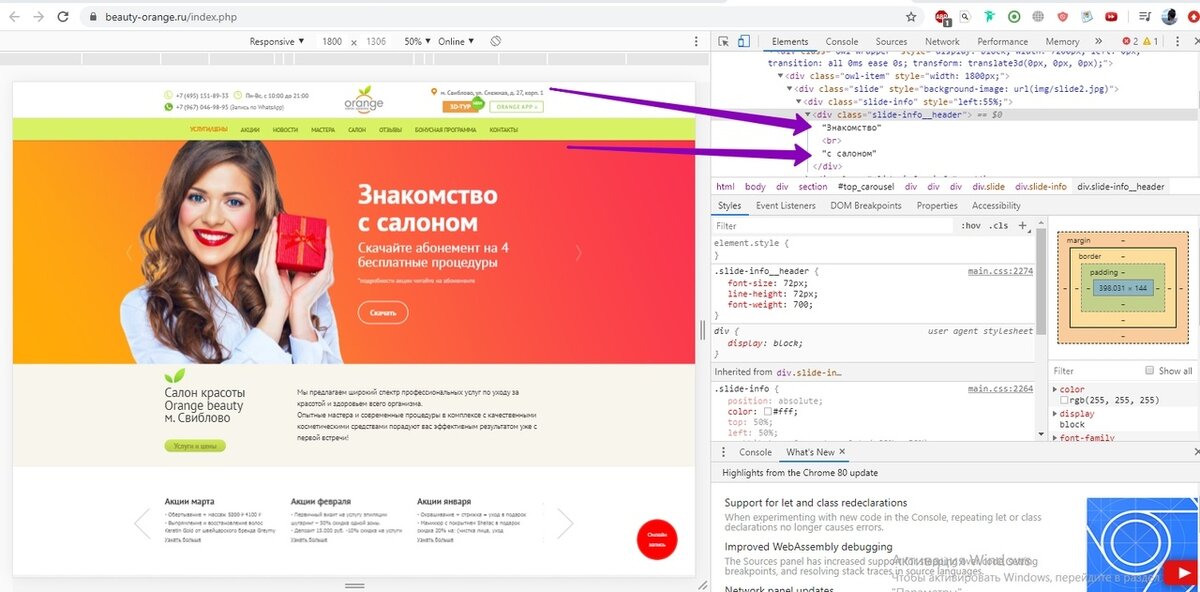Go to the previous slide arrow in carousel
Viewport: 1200px width, 592px height.
tap(129, 253)
